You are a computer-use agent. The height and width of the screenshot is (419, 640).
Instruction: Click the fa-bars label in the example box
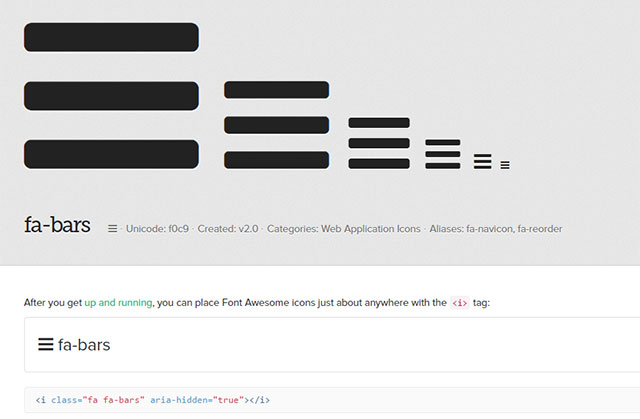point(84,345)
